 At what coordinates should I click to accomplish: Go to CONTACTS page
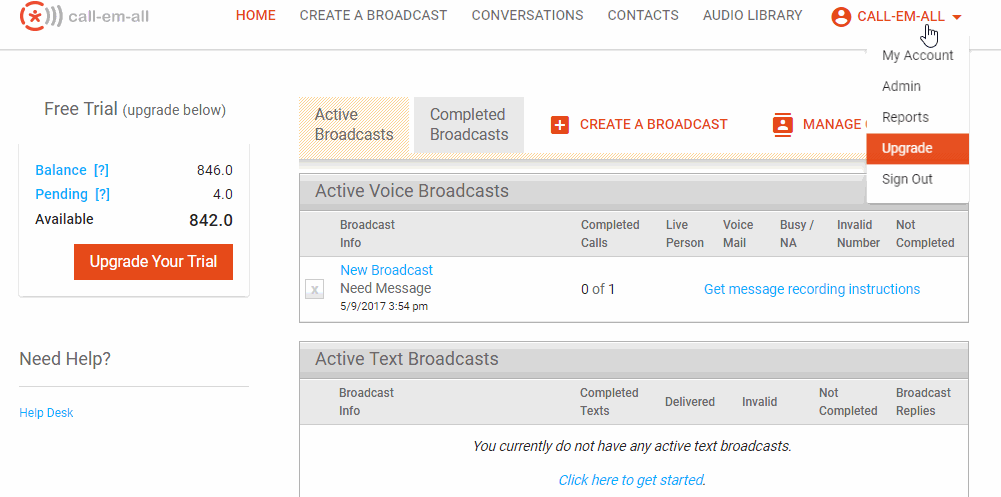[643, 15]
